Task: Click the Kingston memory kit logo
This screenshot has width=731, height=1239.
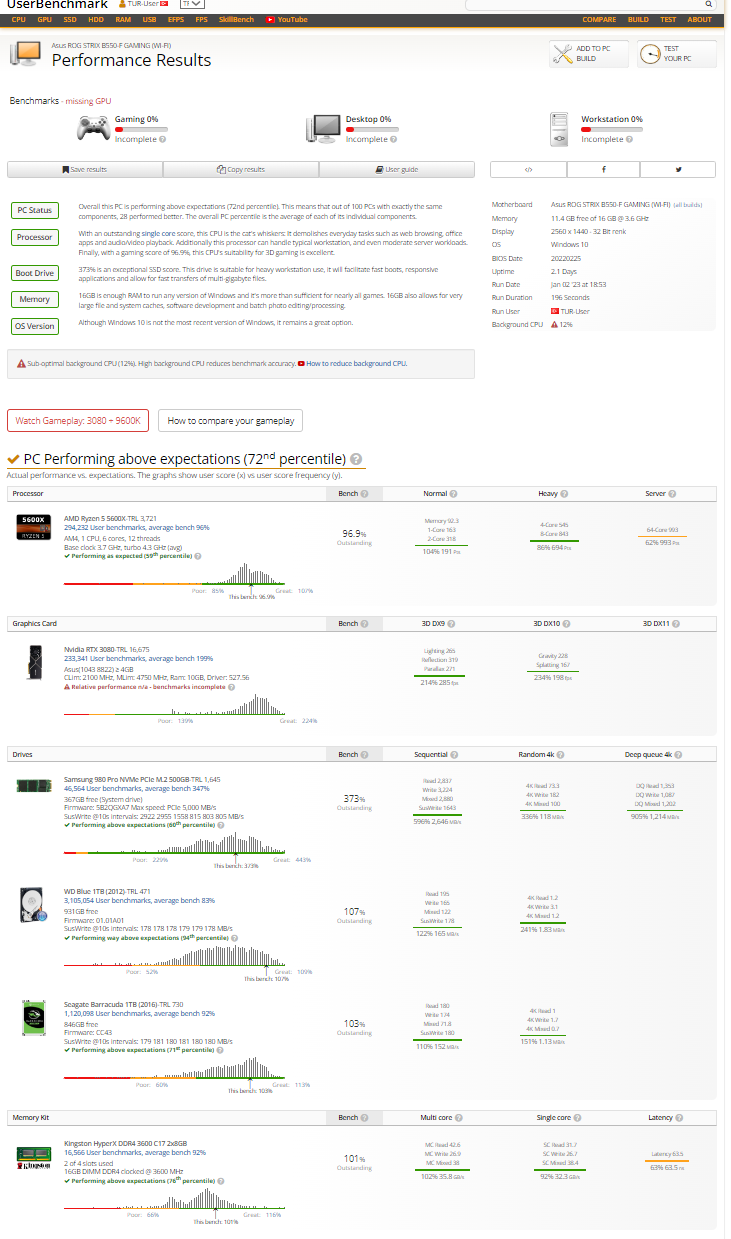Action: pyautogui.click(x=33, y=1158)
